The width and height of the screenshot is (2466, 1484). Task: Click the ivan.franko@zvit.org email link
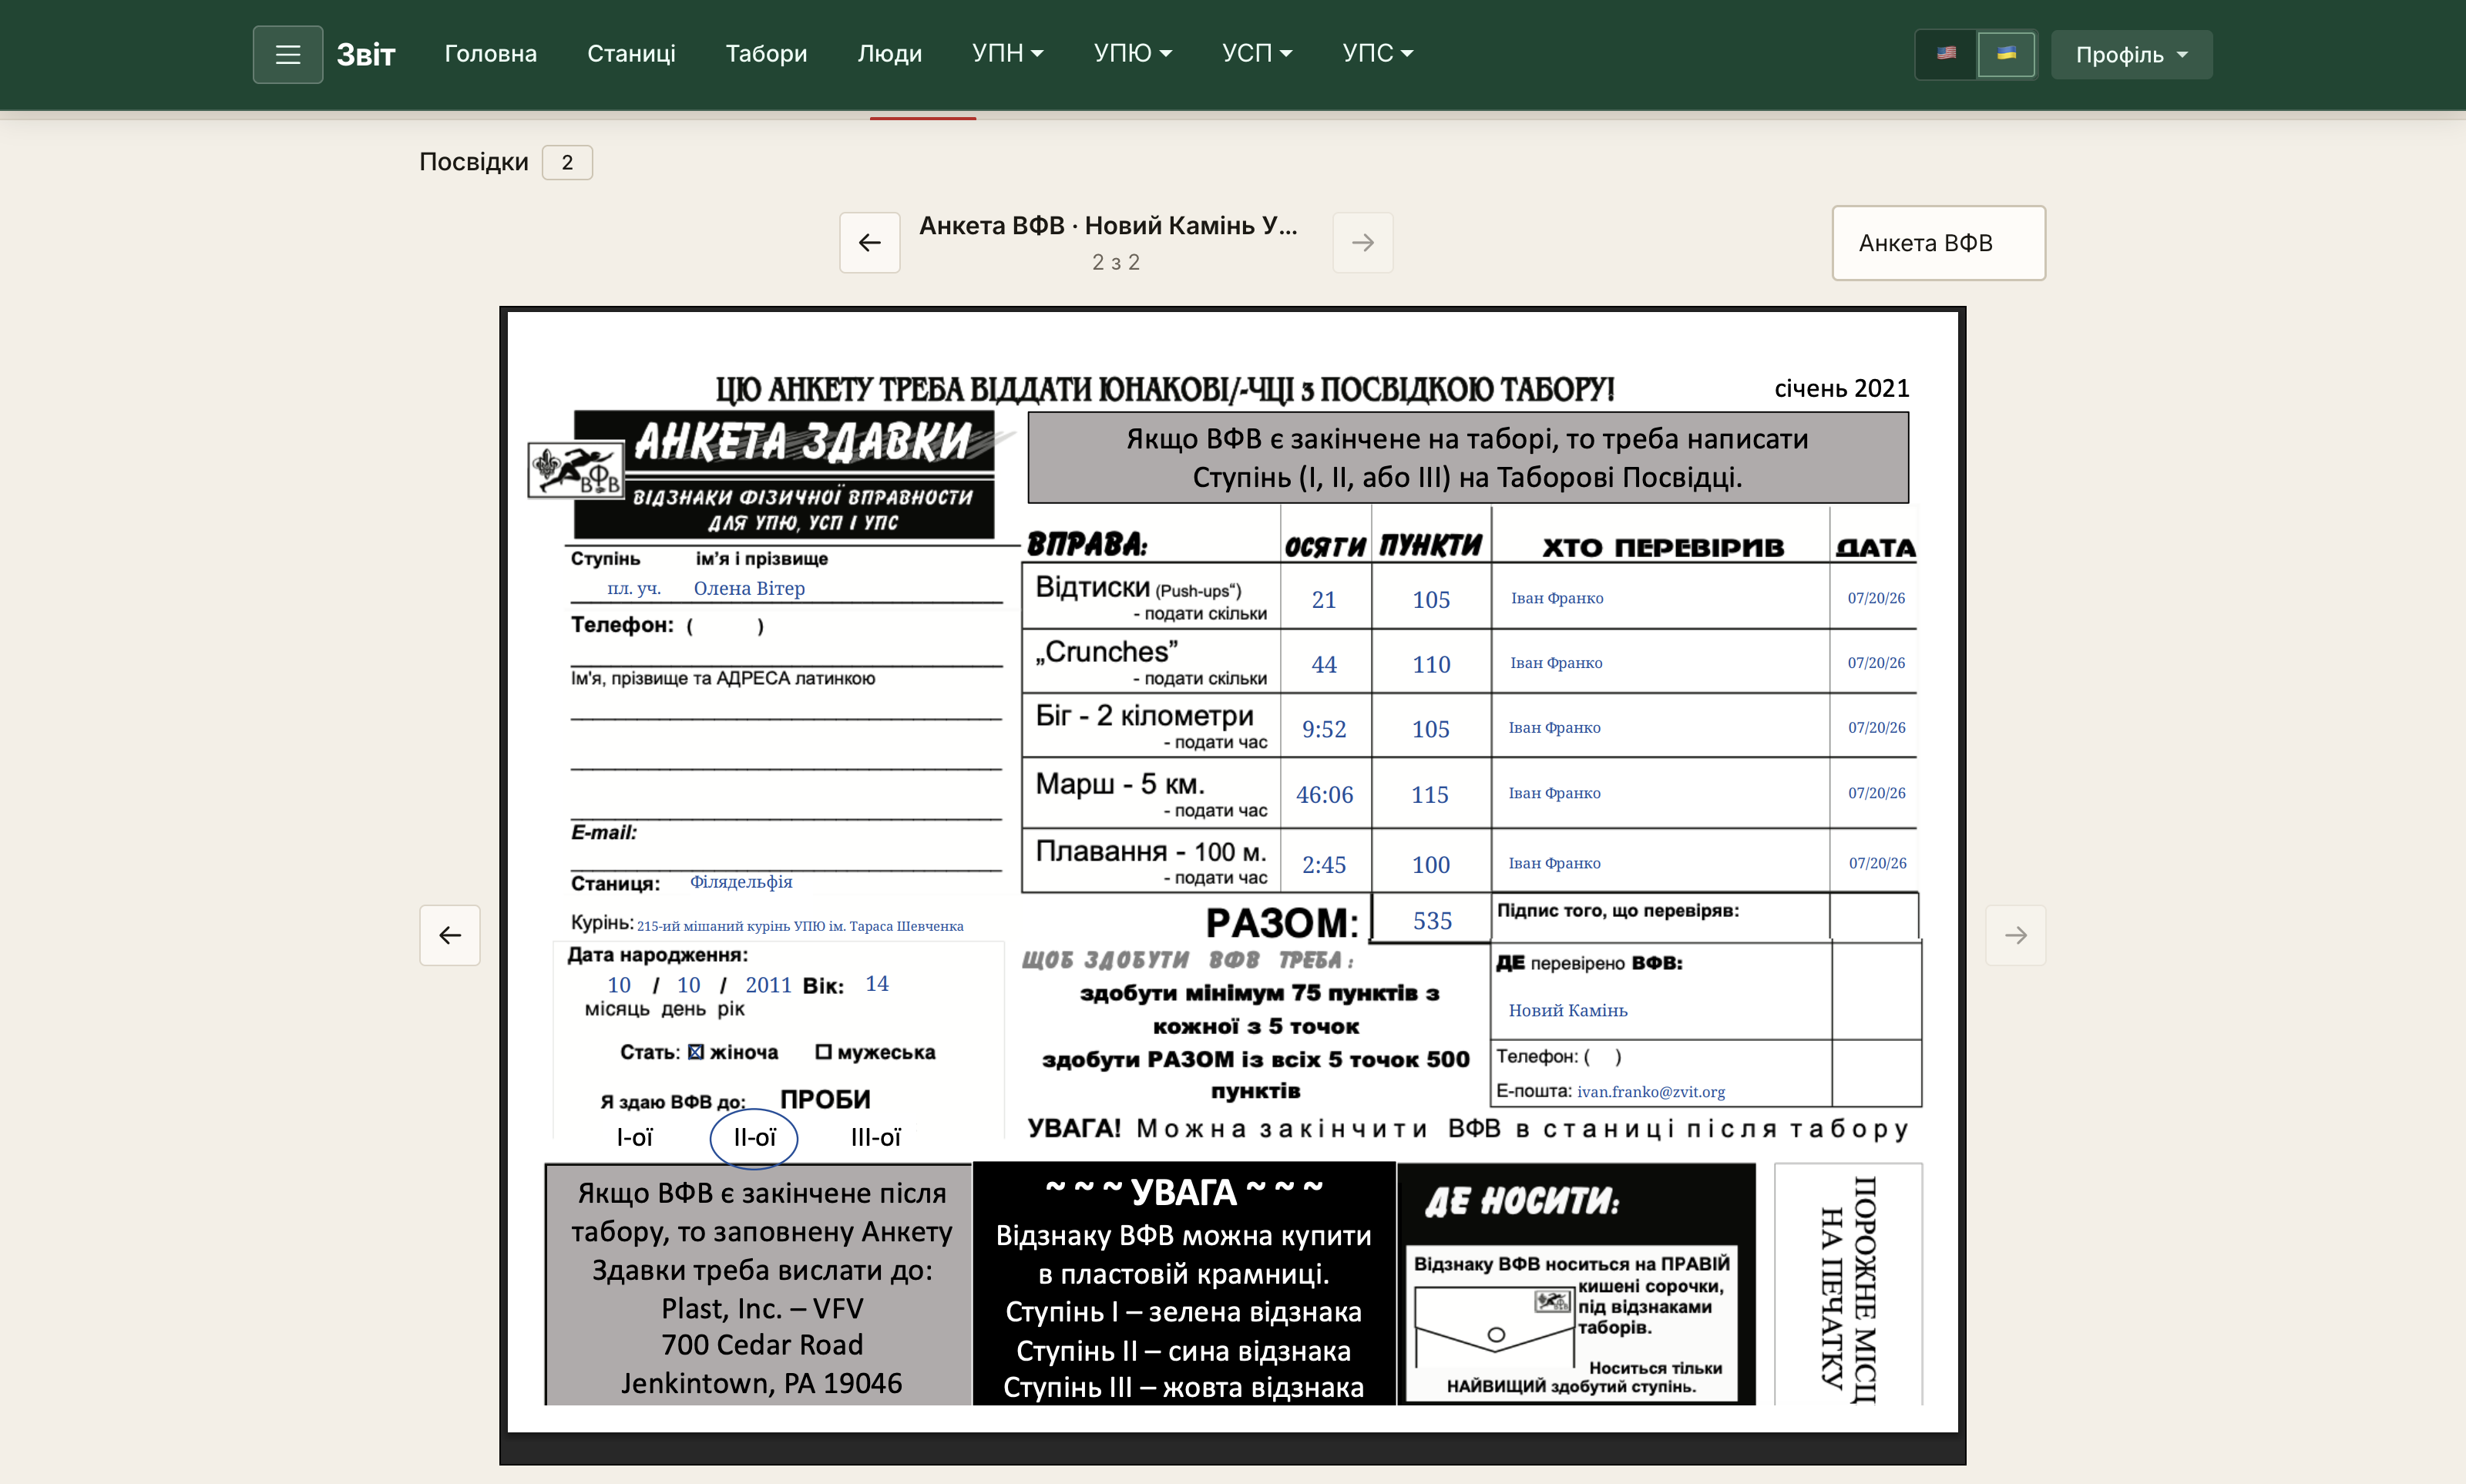(1651, 1092)
